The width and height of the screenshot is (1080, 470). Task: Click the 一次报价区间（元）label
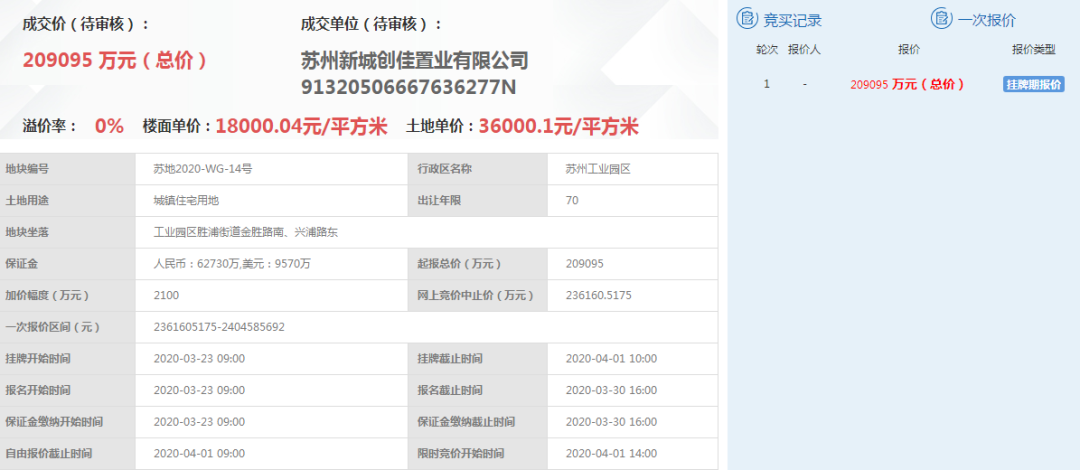tap(53, 327)
